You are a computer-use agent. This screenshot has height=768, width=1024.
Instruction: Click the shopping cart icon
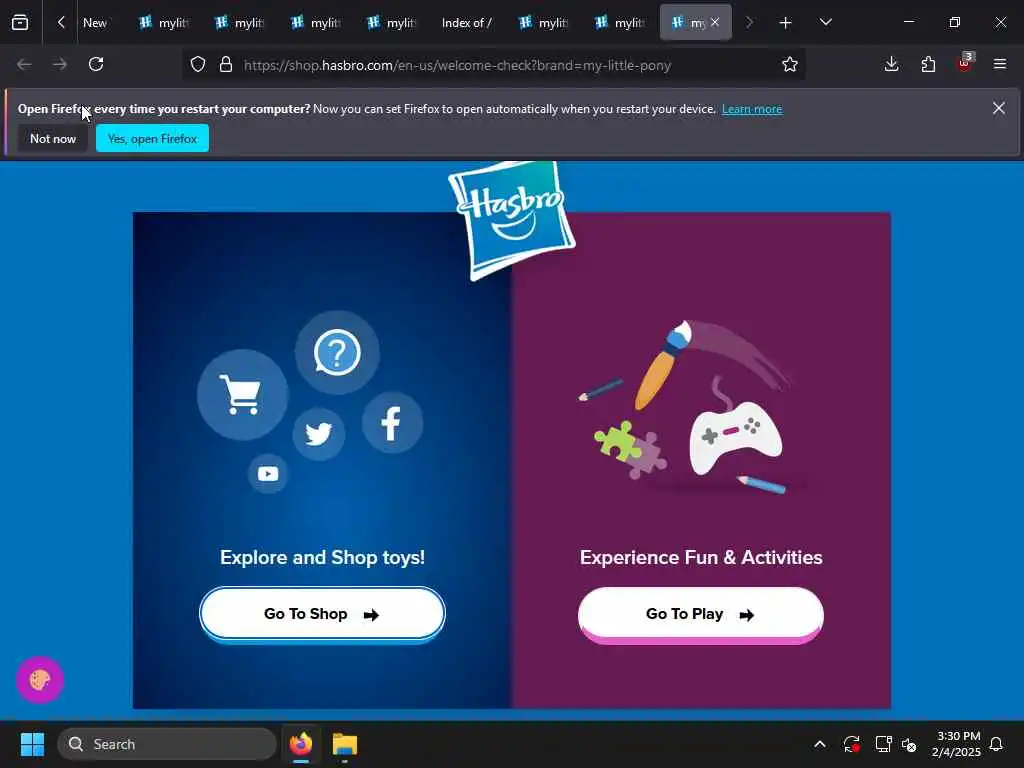tap(242, 394)
